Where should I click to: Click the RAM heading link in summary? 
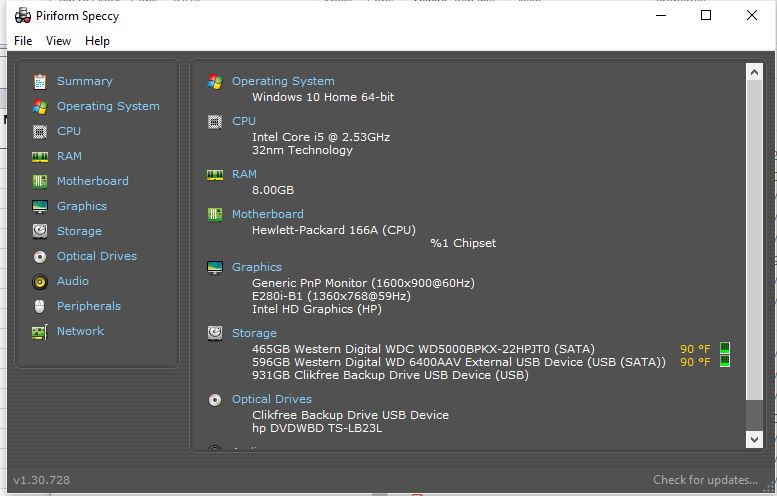pos(244,174)
